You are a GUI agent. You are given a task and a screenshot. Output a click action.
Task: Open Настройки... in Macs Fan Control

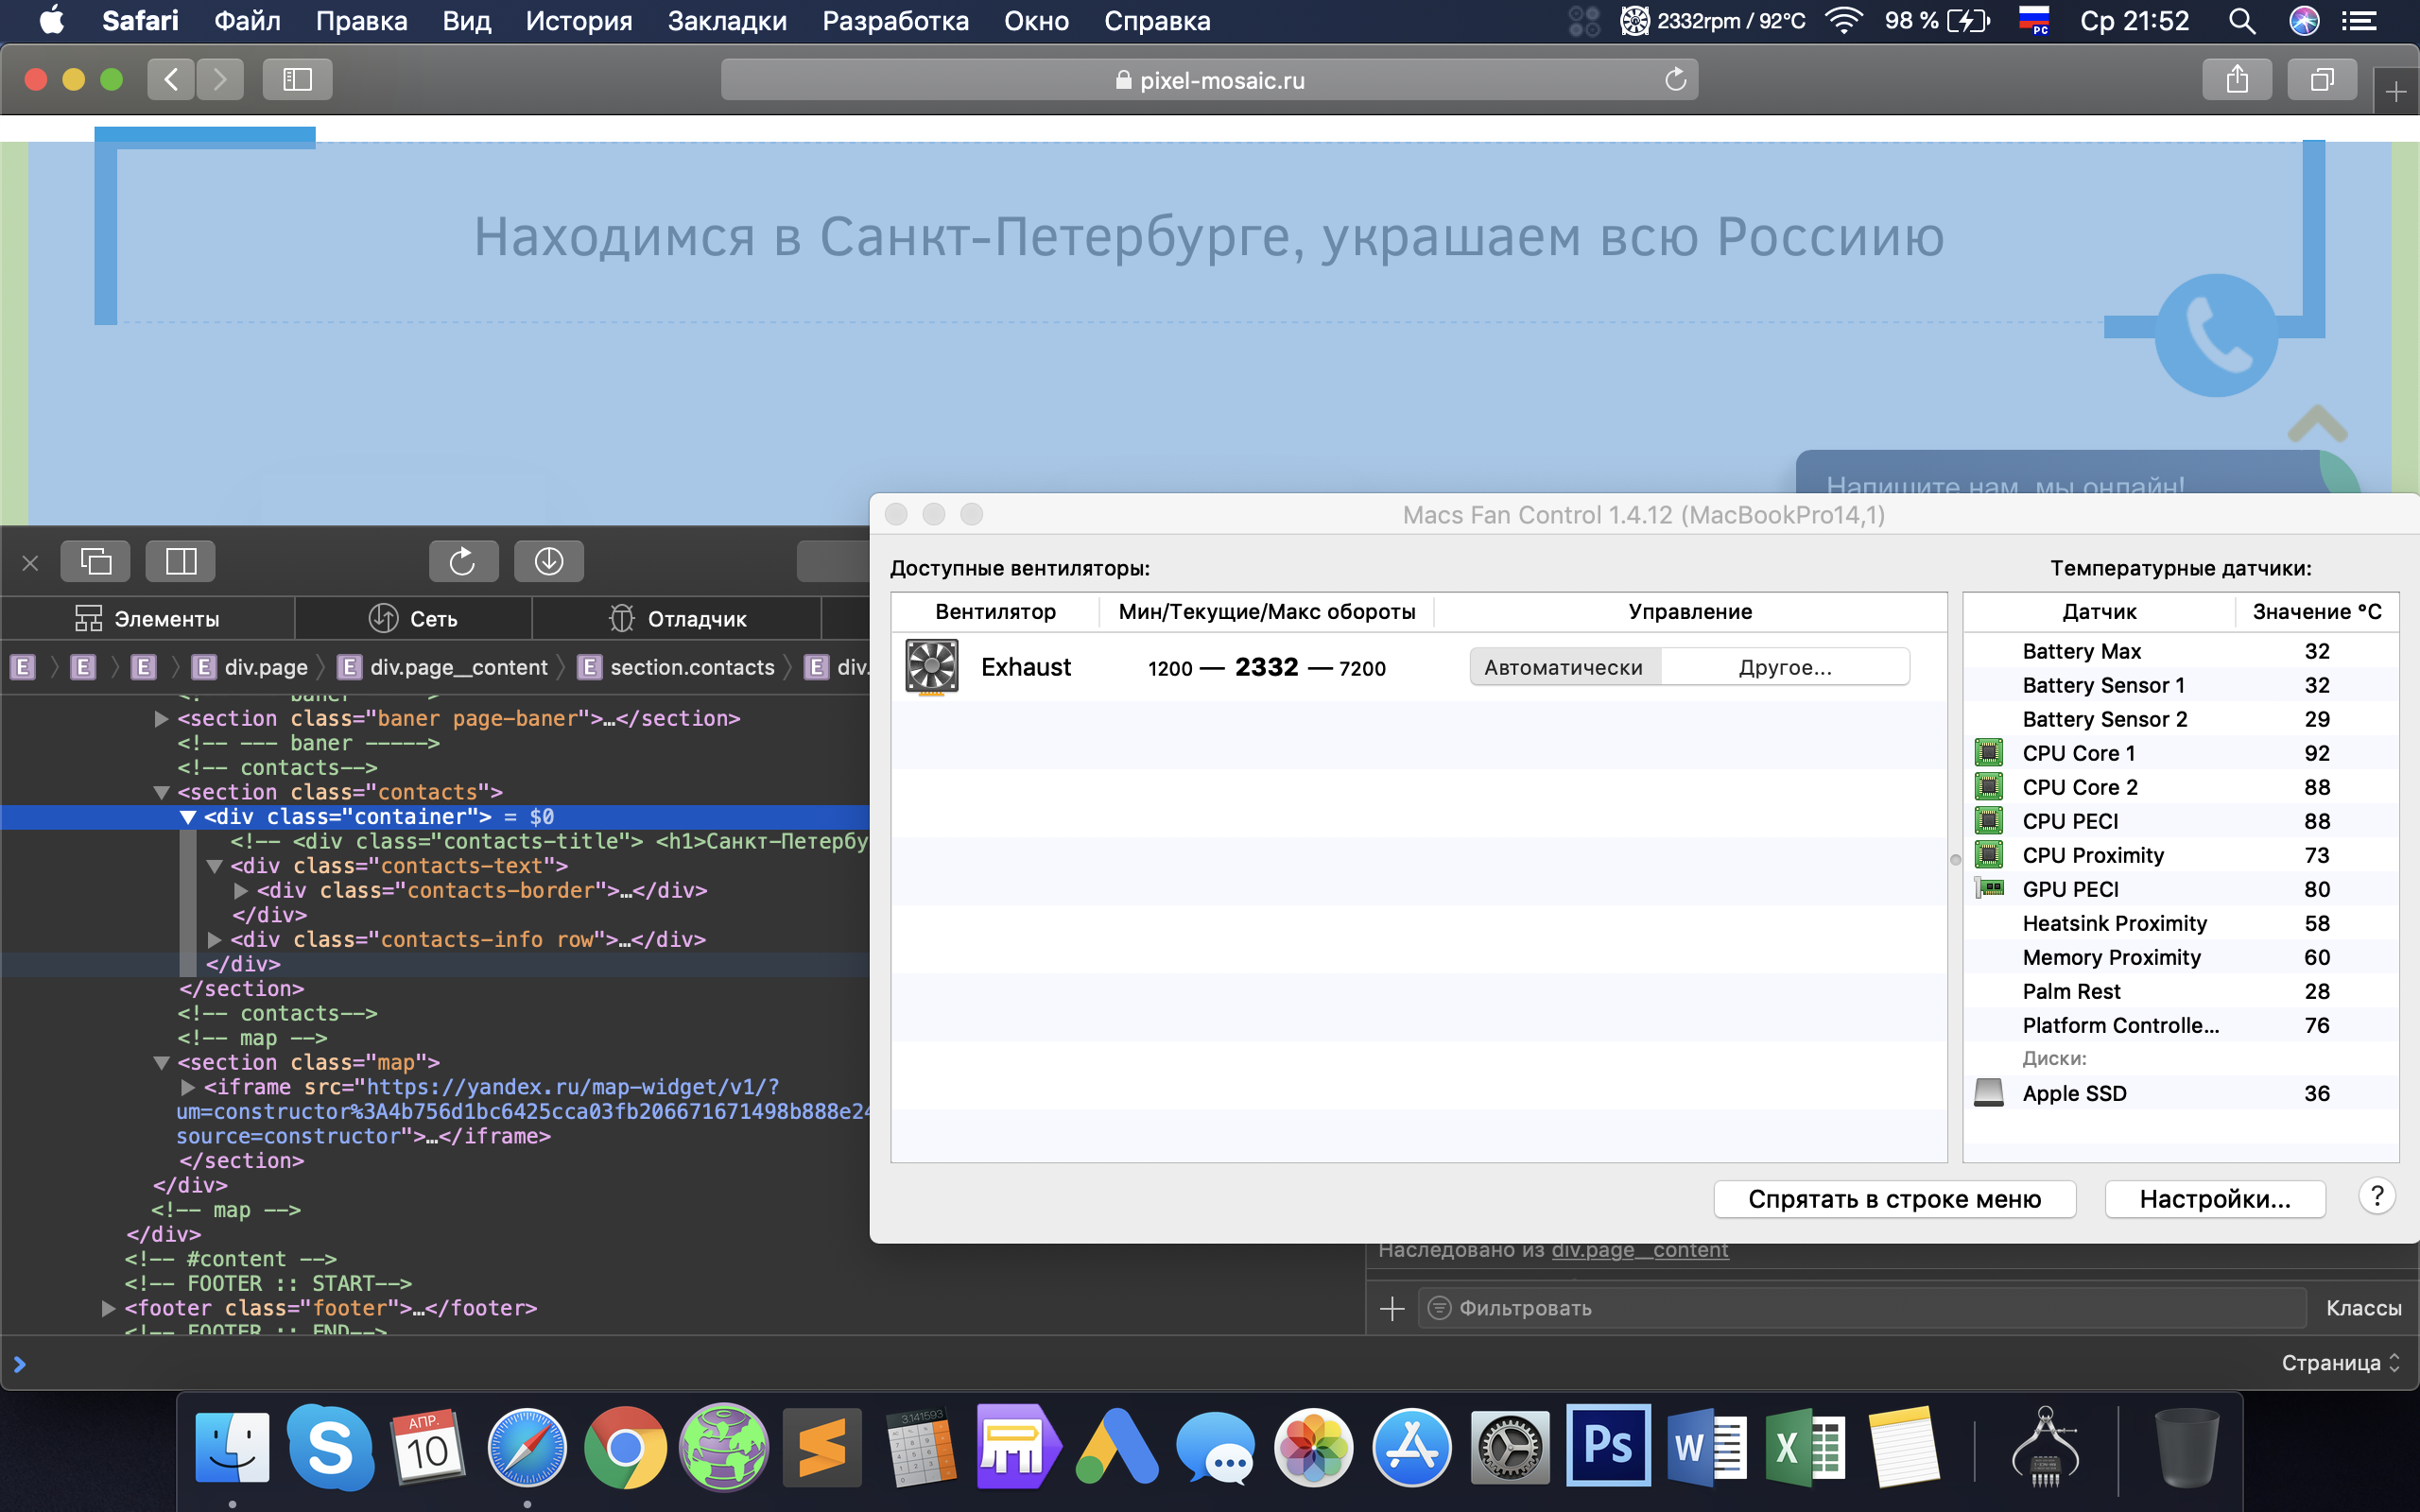[x=2214, y=1199]
